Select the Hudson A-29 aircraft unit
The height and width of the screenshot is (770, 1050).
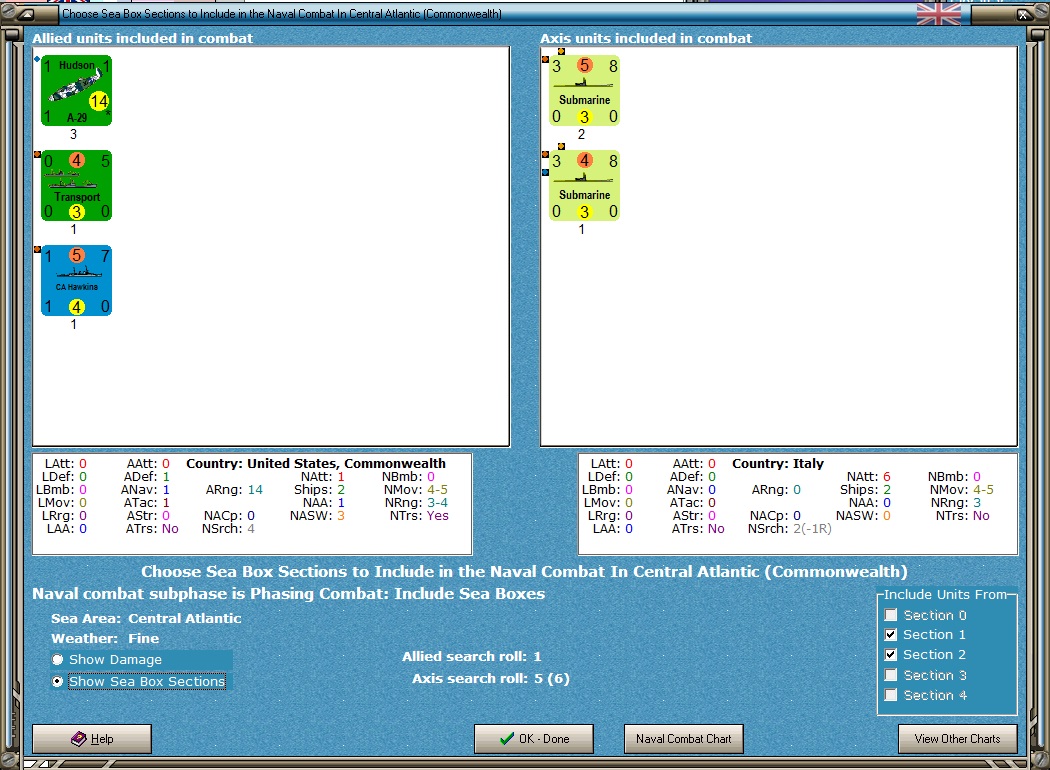tap(76, 90)
